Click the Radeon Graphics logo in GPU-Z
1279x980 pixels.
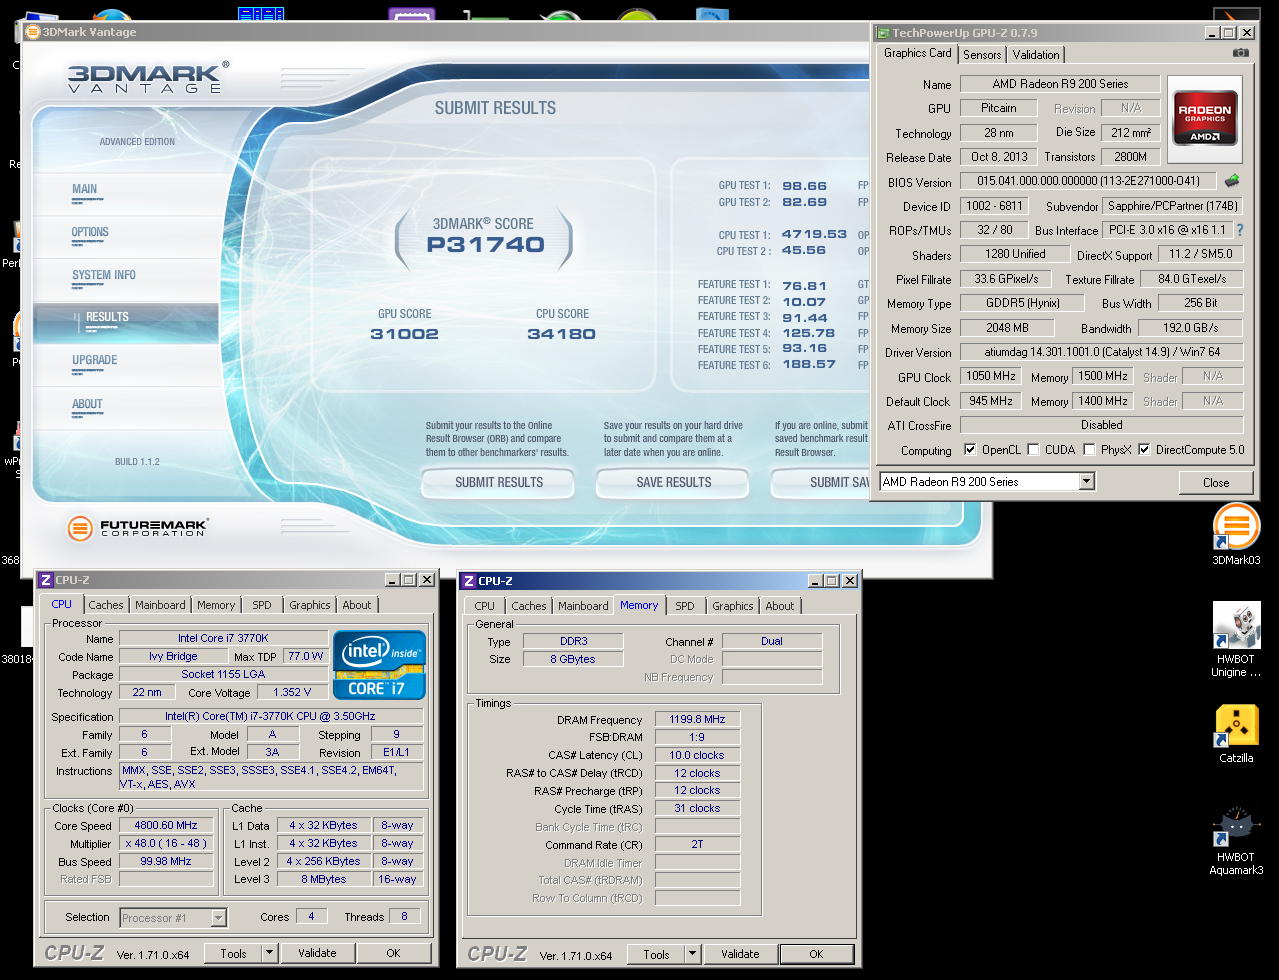[1204, 120]
